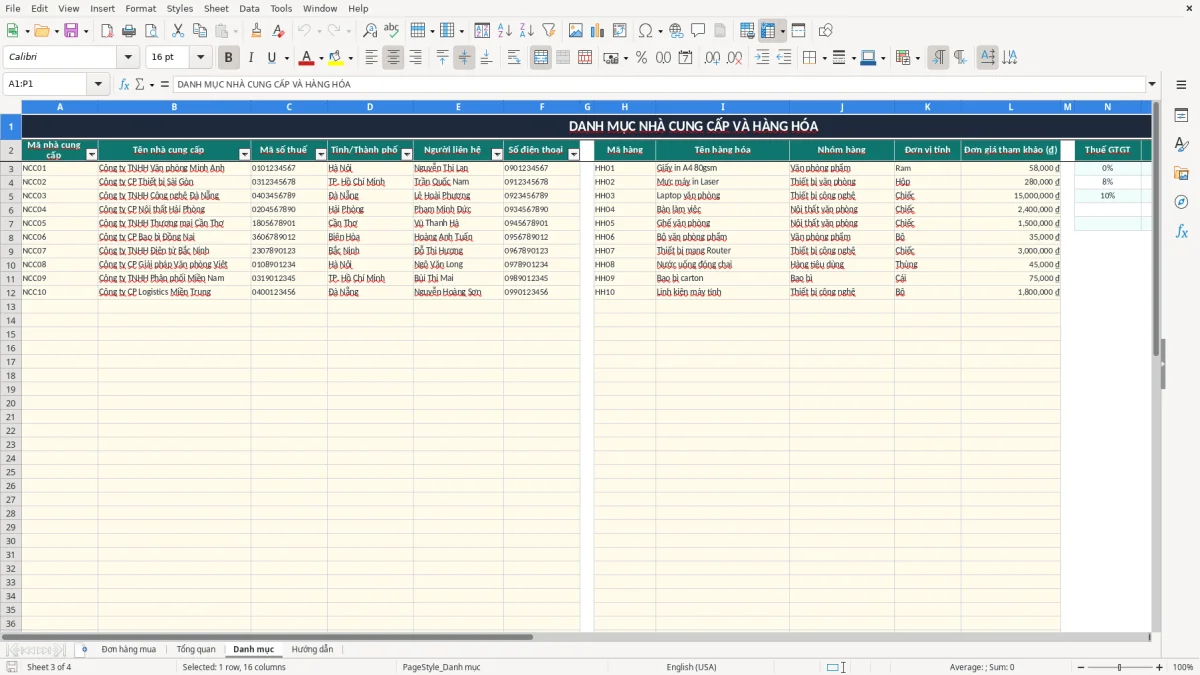Image resolution: width=1200 pixels, height=675 pixels.
Task: Click the Insert Hyperlink globe icon
Action: (676, 31)
